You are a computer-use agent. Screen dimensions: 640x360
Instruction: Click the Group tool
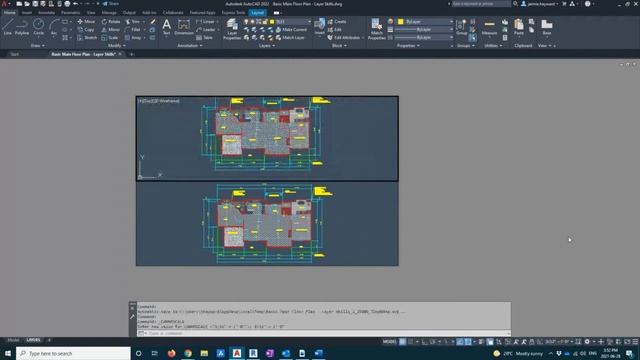tap(462, 27)
